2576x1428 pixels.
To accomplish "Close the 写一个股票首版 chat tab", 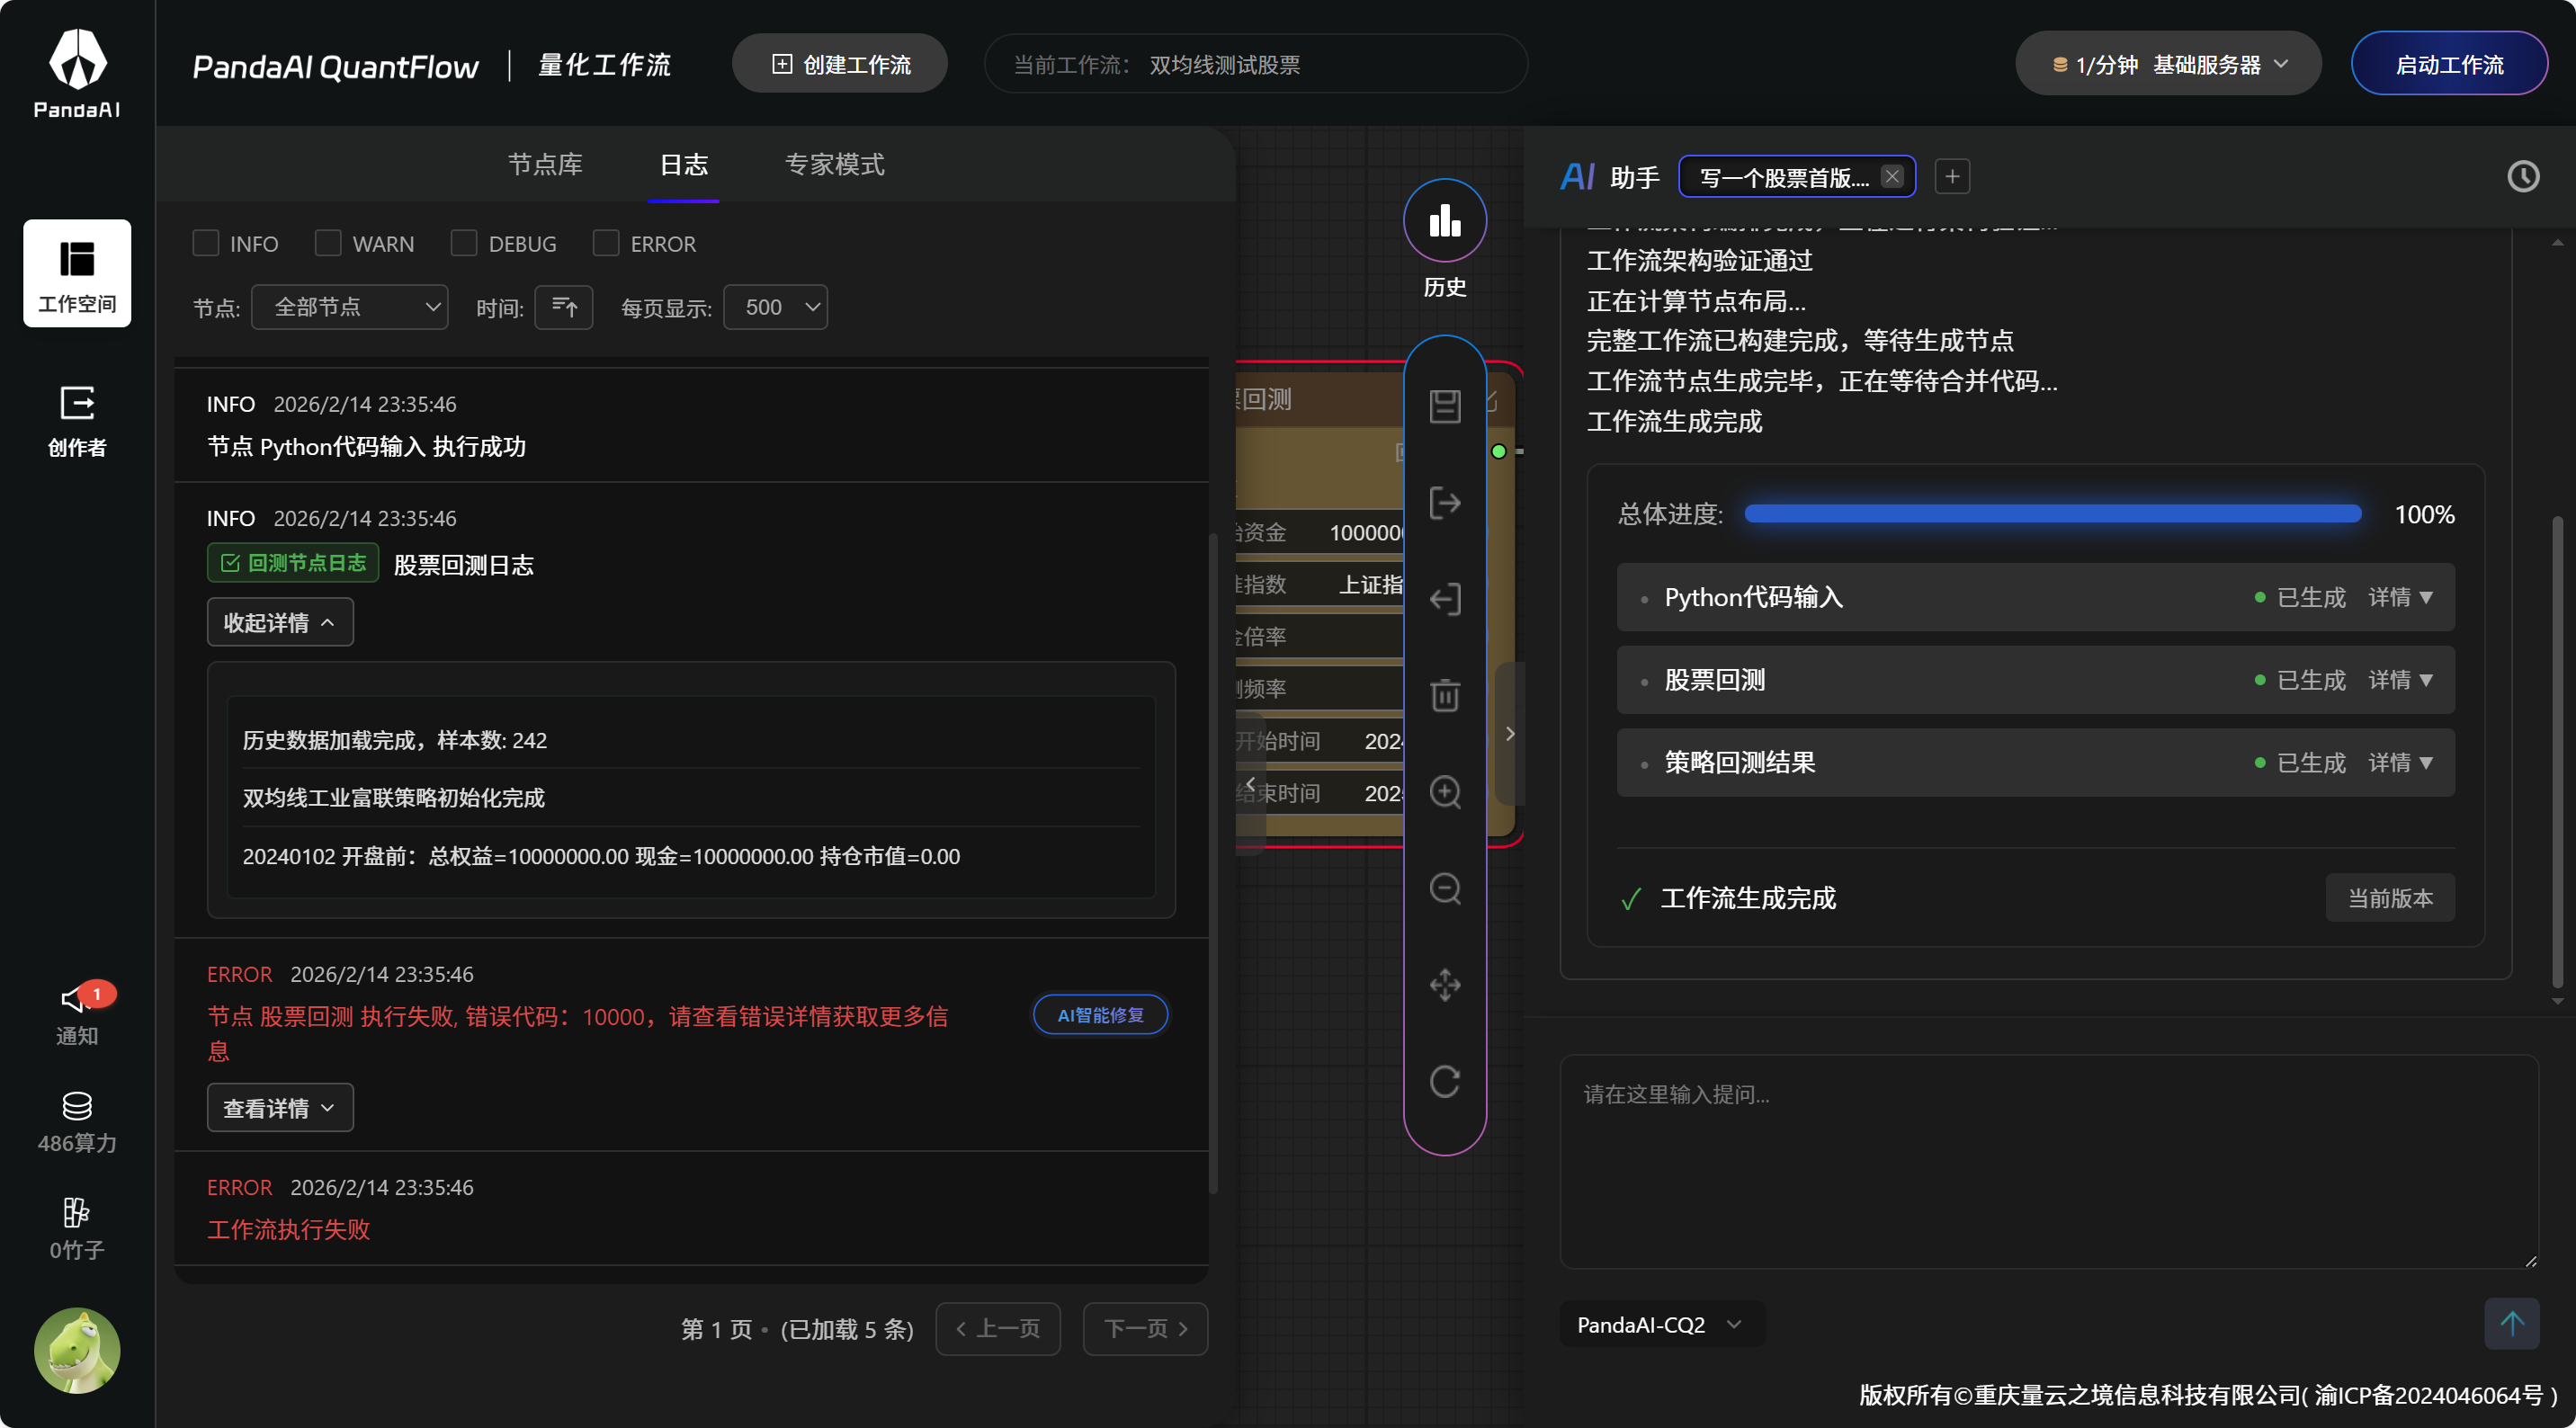I will pos(1892,177).
